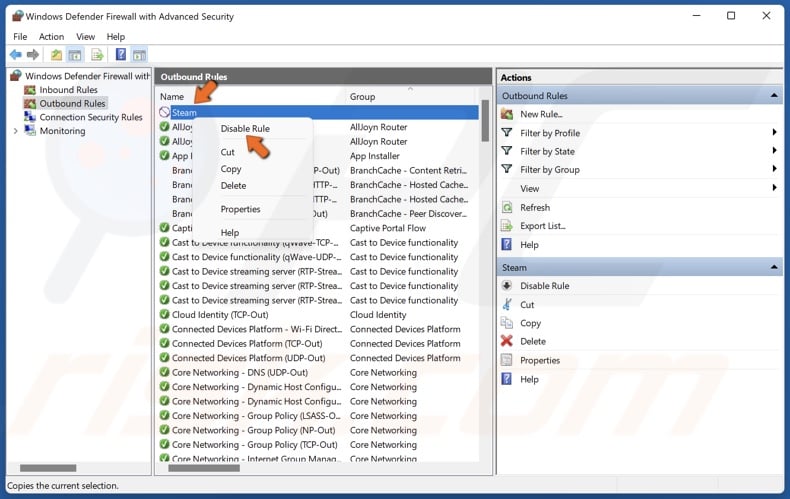Viewport: 790px width, 499px height.
Task: Click the Cut scissors icon in Actions
Action: tap(507, 304)
